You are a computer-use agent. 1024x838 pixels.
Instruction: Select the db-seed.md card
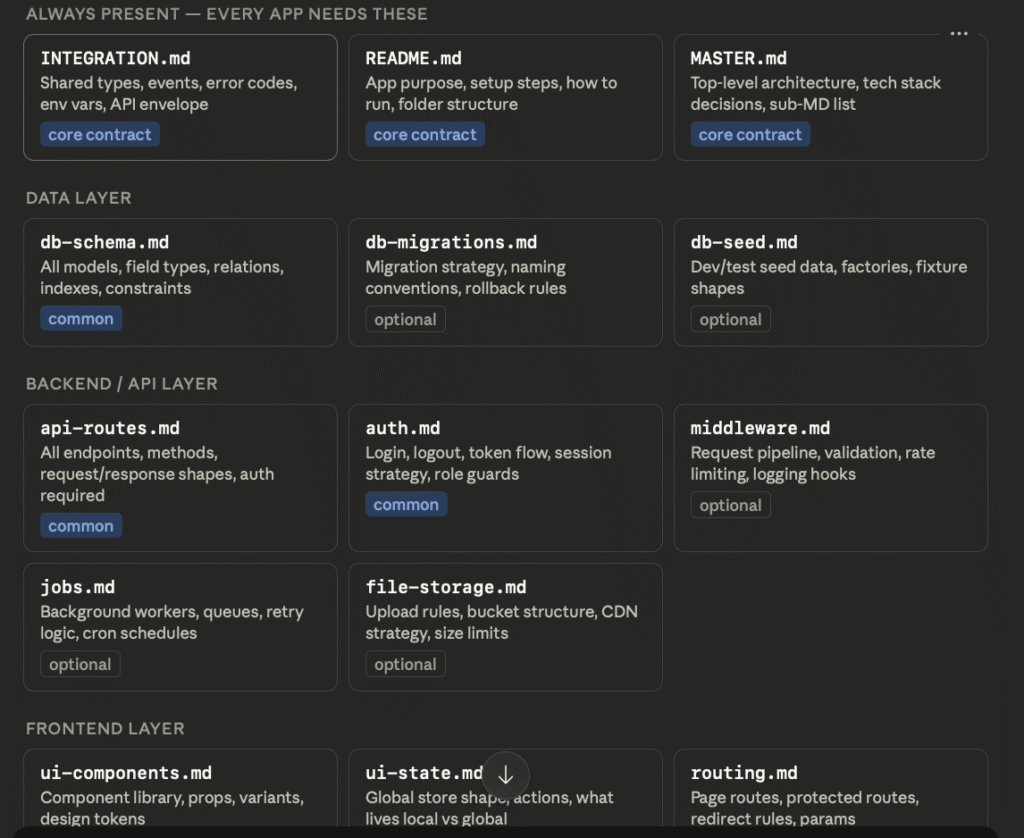pos(830,282)
